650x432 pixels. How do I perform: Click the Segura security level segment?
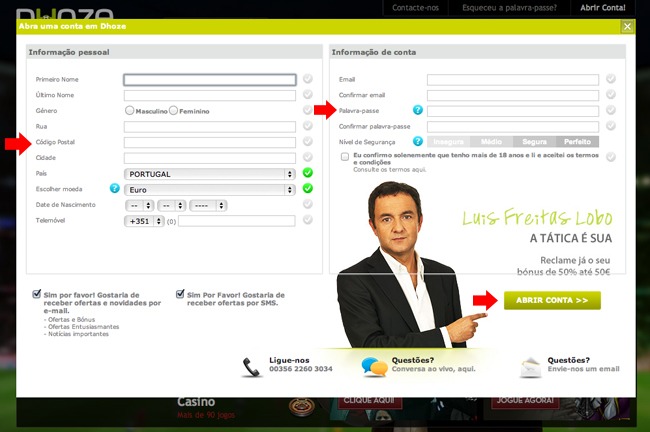[535, 142]
